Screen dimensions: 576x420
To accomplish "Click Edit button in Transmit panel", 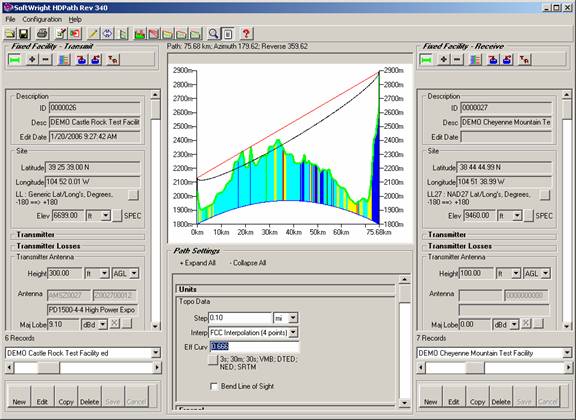I will [42, 396].
